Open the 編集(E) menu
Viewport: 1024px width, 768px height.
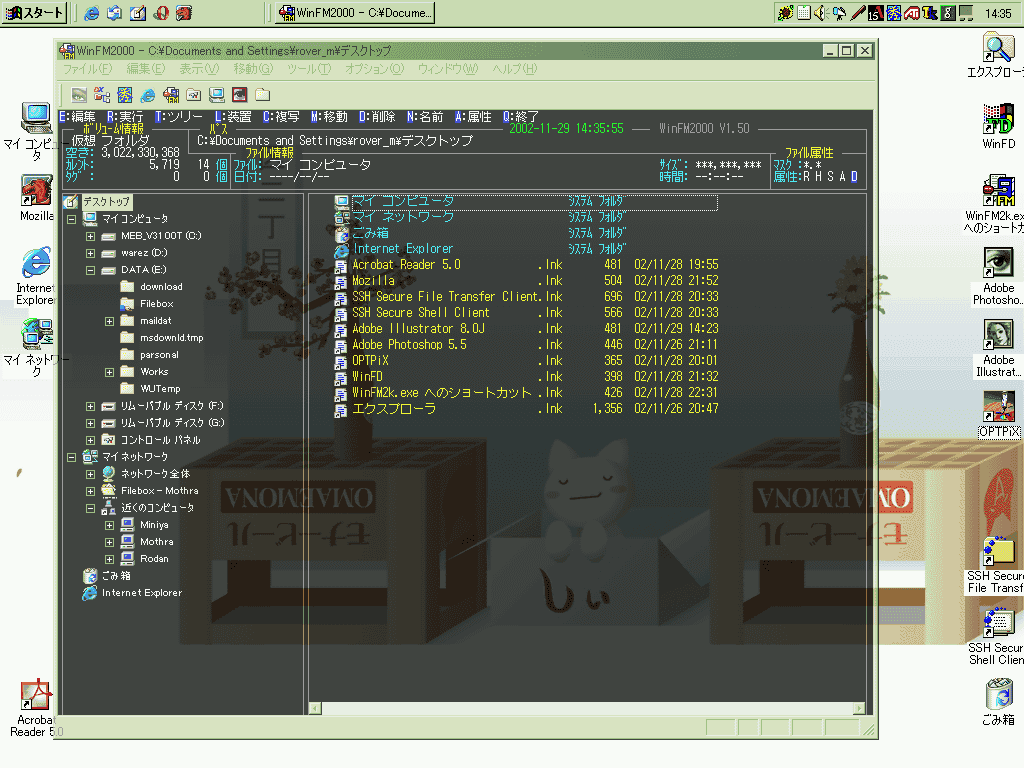[146, 69]
